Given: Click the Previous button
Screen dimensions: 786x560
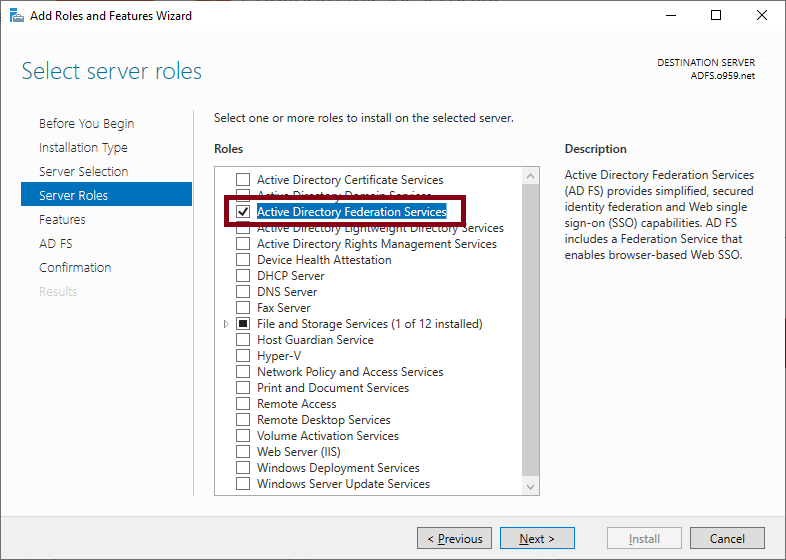Looking at the screenshot, I should 455,538.
